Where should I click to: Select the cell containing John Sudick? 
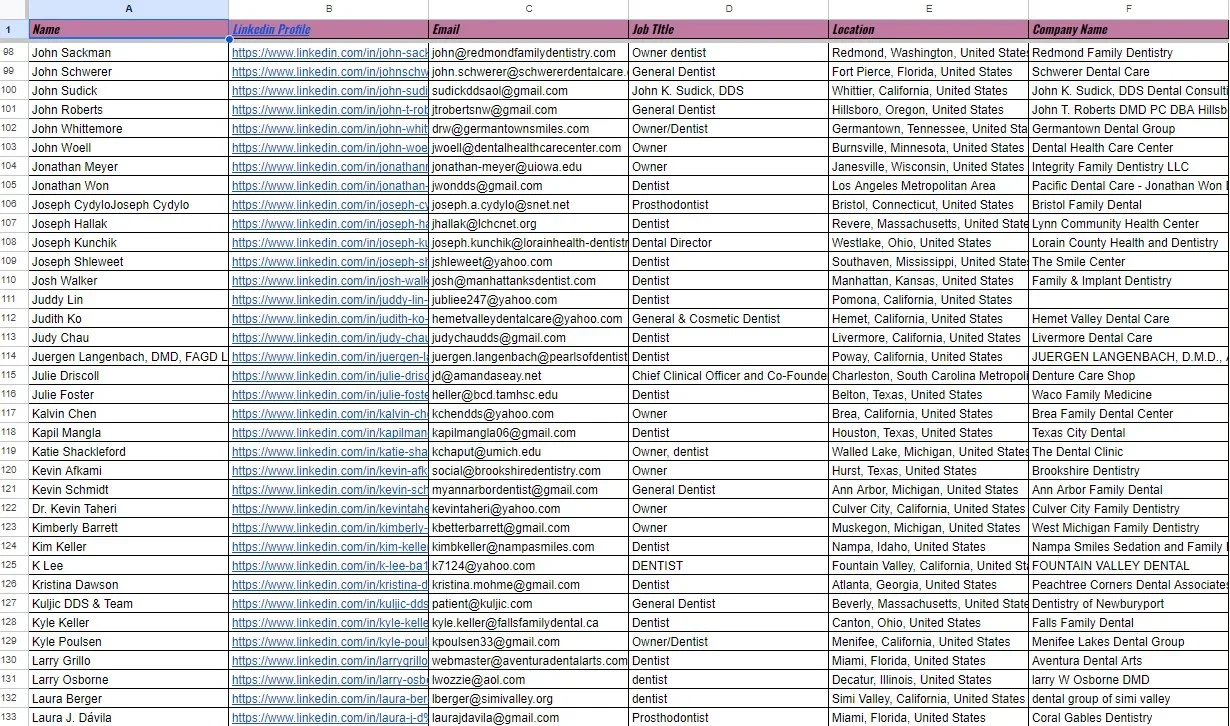coord(128,90)
